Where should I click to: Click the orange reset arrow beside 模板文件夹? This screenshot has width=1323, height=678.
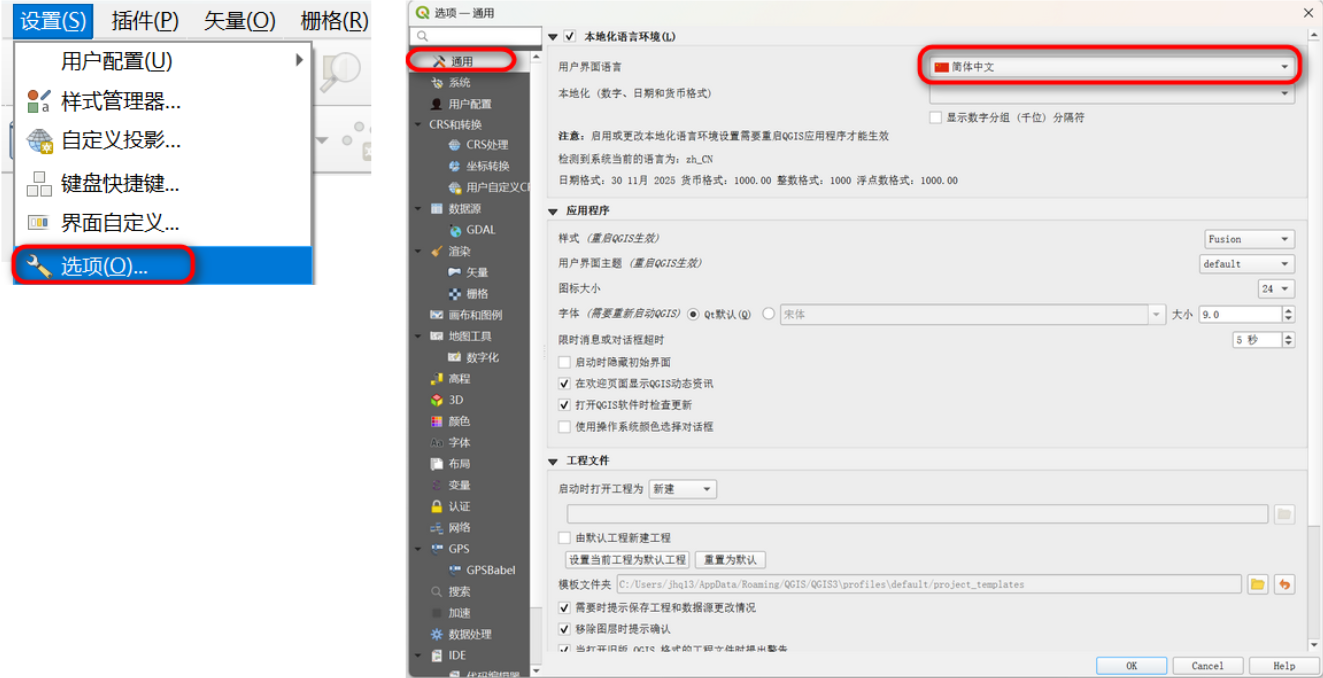click(x=1284, y=584)
